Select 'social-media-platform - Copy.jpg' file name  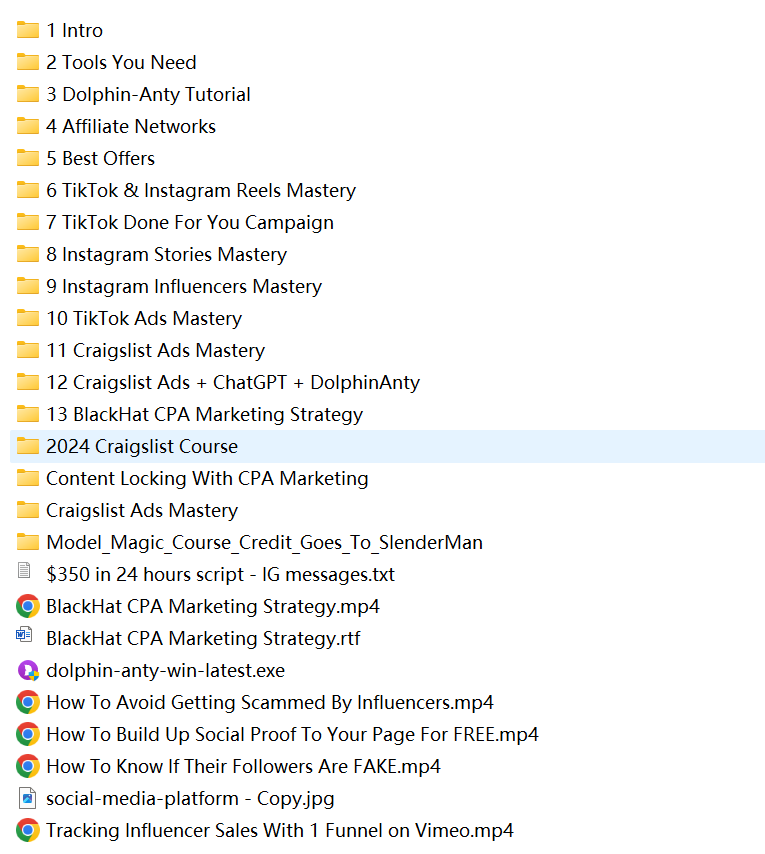click(191, 799)
